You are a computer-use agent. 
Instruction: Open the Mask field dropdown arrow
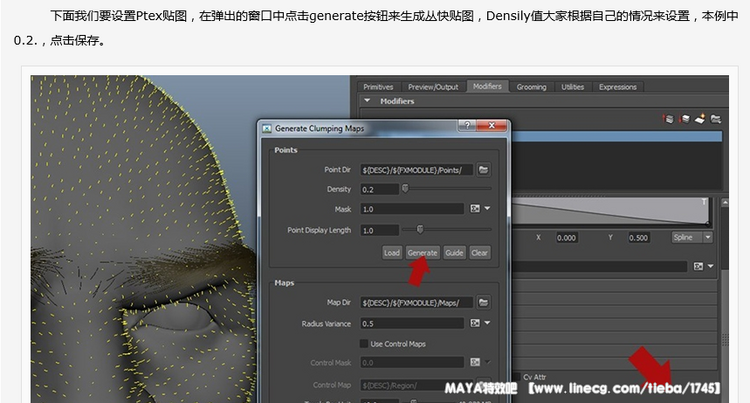coord(487,208)
